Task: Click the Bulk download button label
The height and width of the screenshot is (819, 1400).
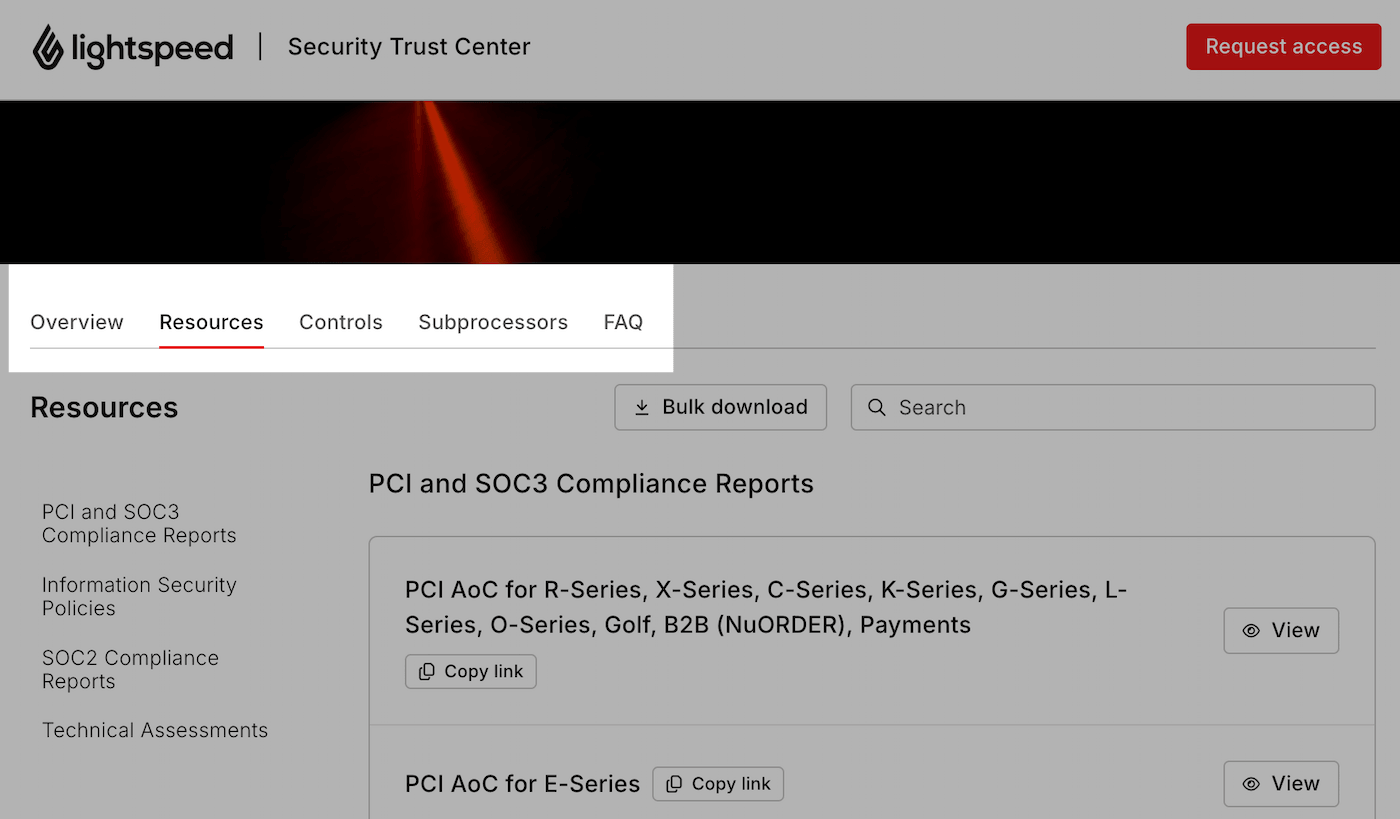Action: [x=735, y=407]
